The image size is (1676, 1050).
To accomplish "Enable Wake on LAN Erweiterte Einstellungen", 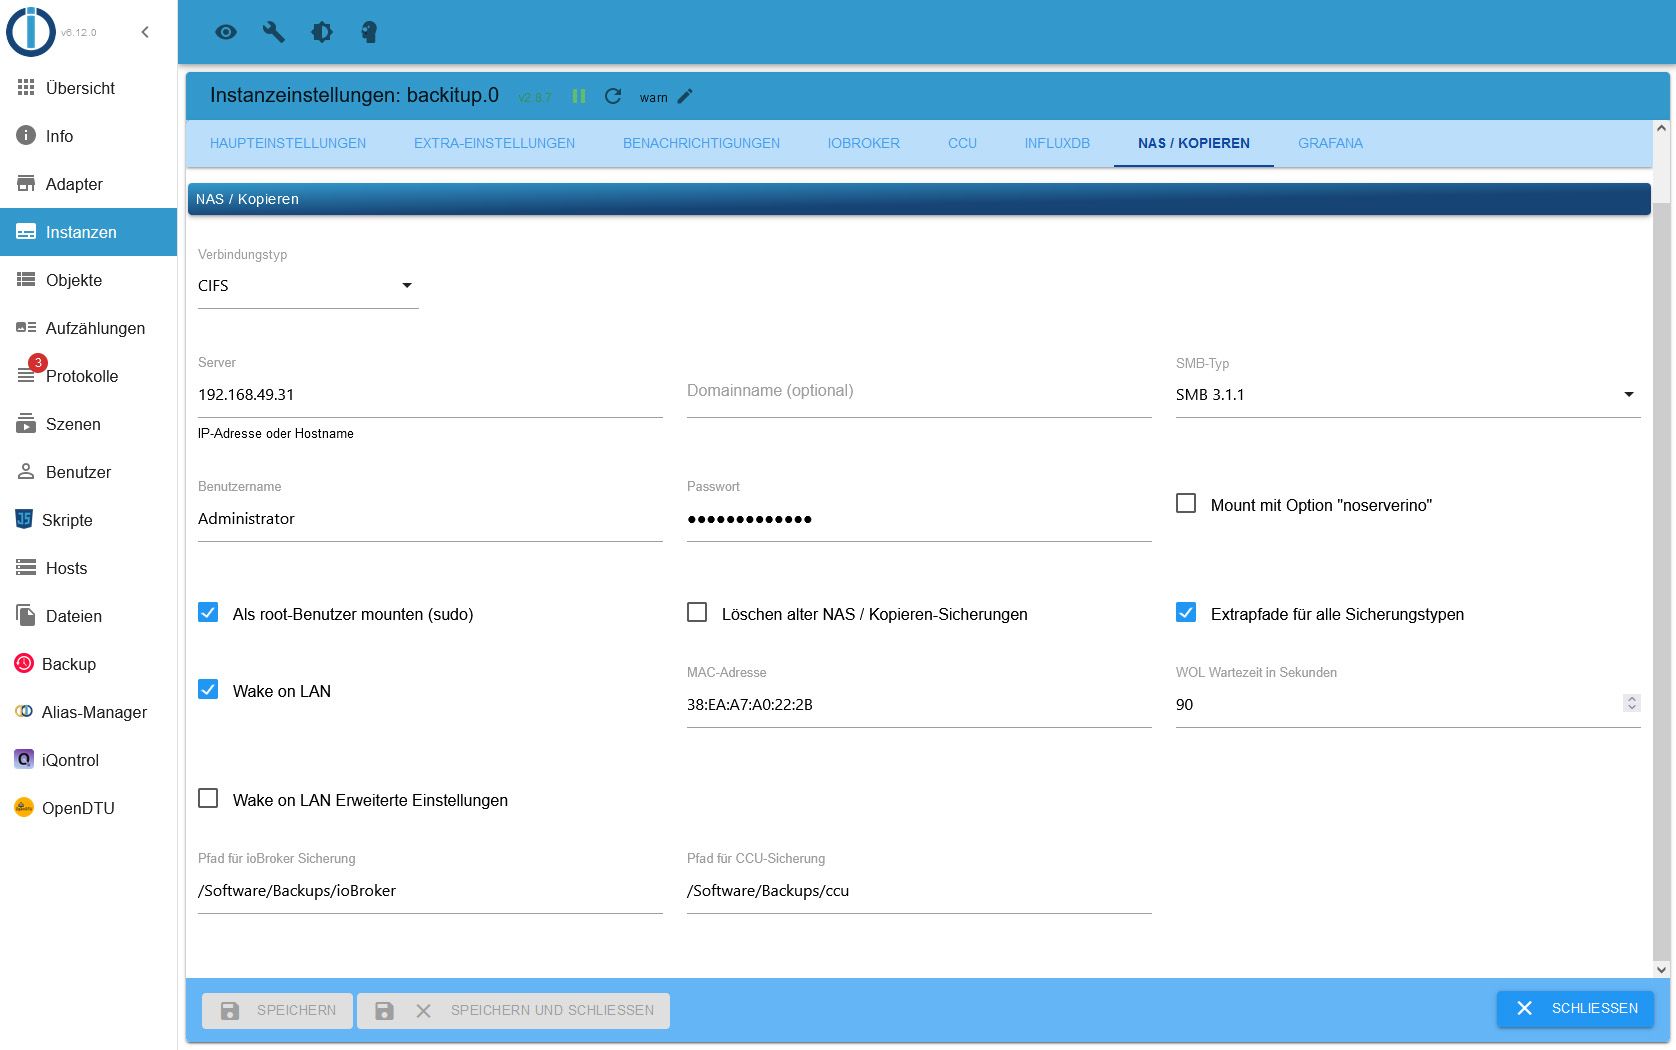I will (208, 798).
